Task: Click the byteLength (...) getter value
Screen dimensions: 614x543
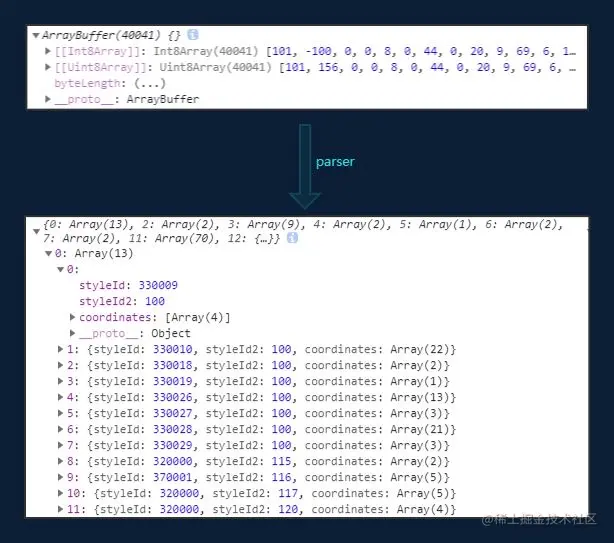Action: [x=150, y=83]
